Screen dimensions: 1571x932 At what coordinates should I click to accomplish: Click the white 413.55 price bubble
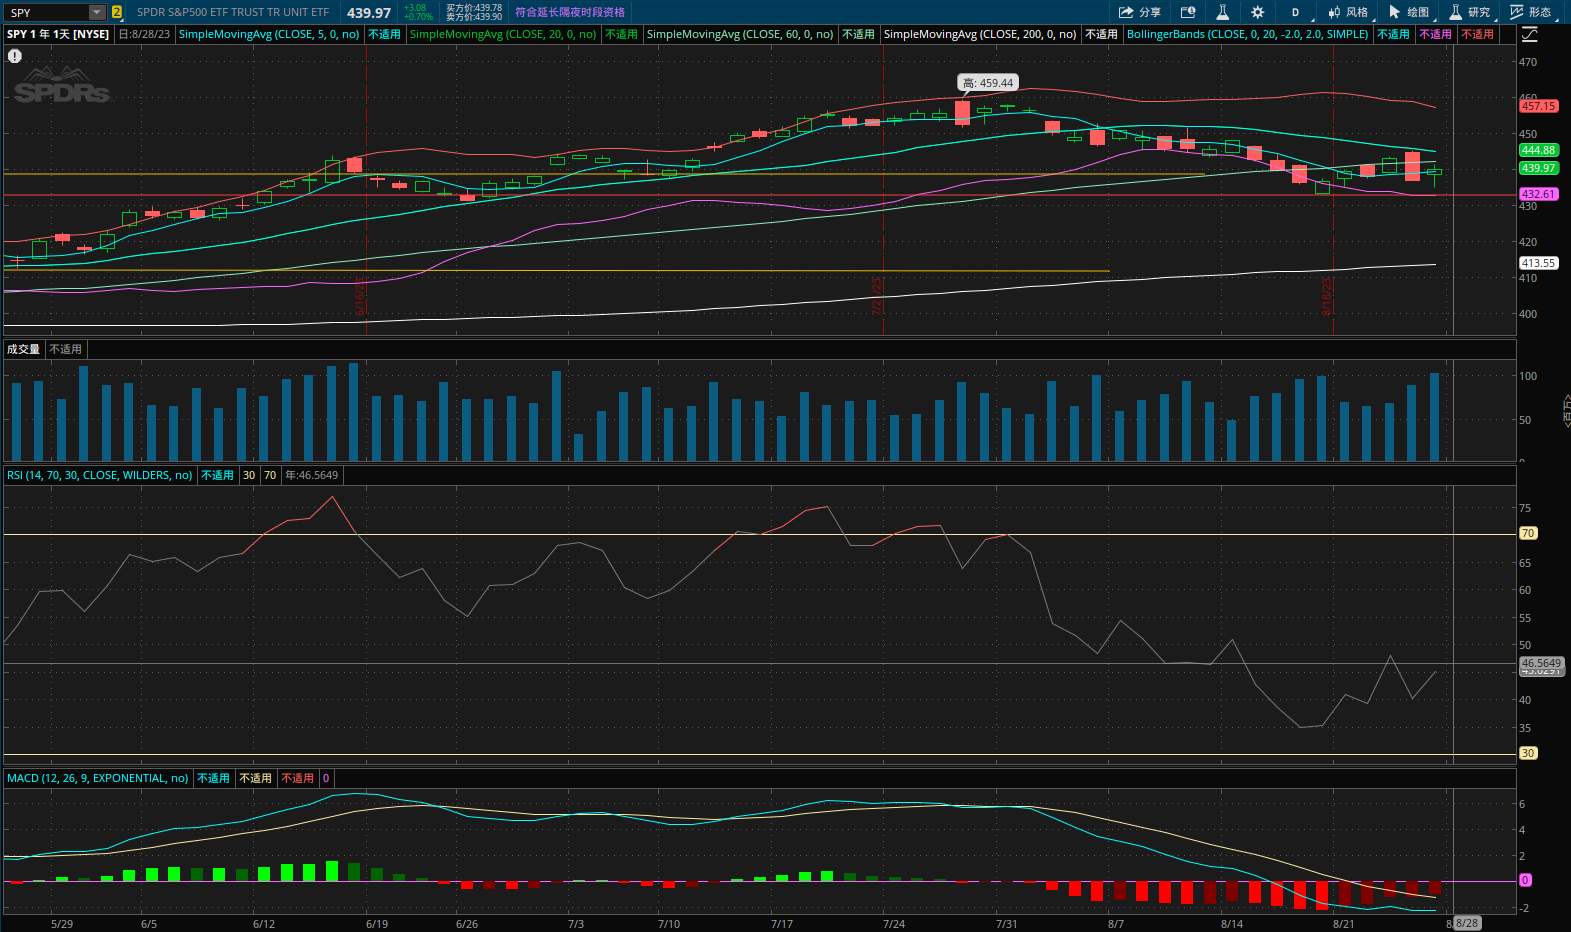(x=1538, y=263)
